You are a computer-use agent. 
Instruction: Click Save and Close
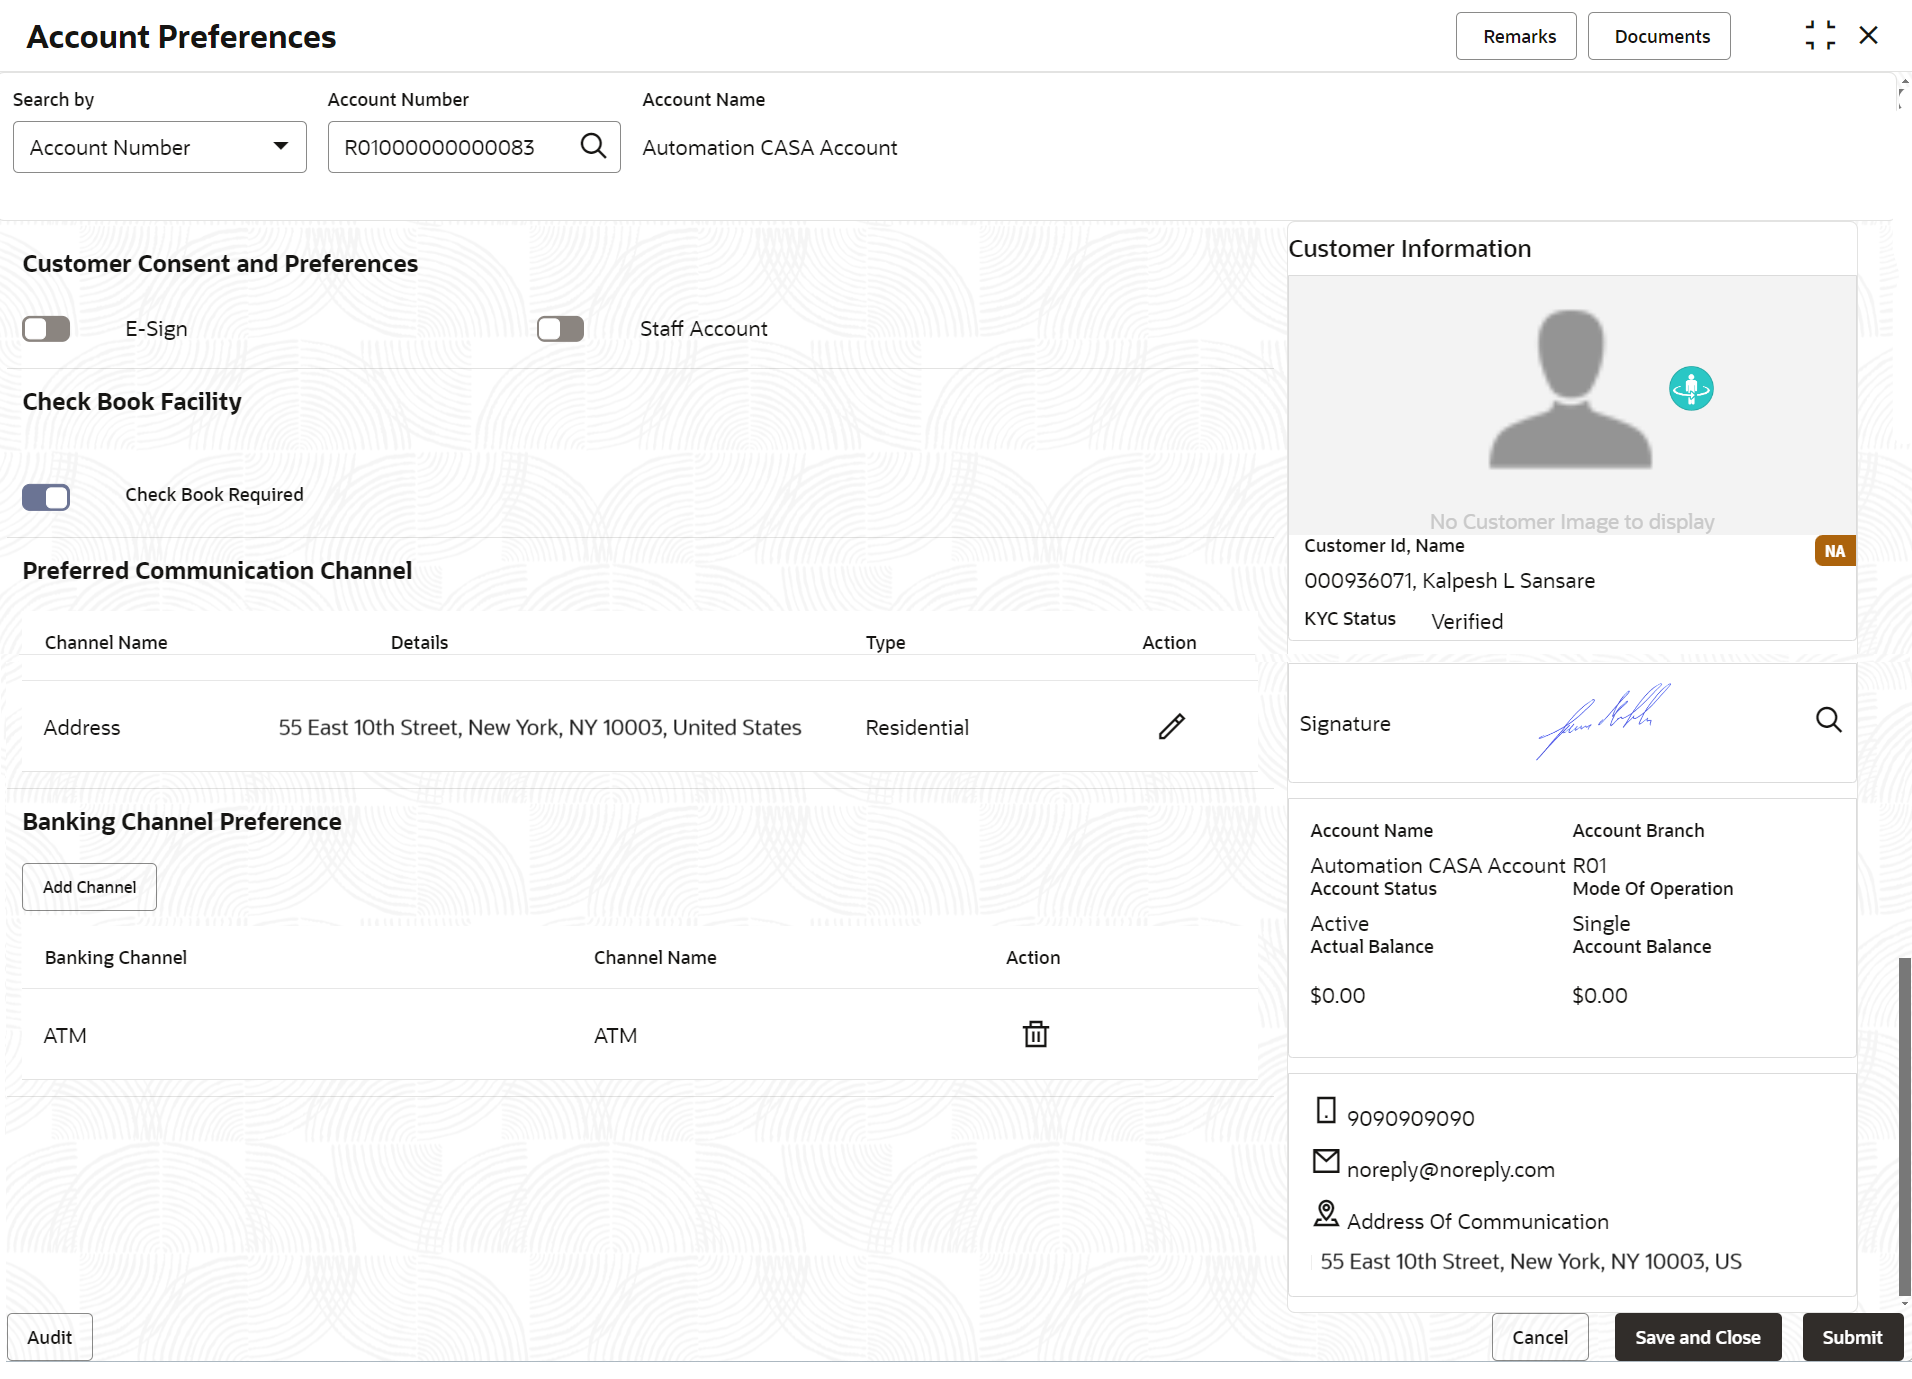tap(1697, 1337)
